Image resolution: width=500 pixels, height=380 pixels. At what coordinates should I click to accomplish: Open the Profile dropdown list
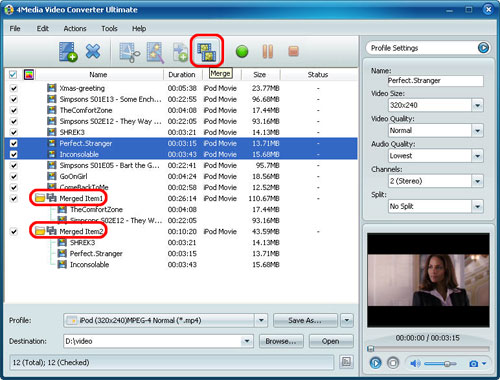coord(261,321)
